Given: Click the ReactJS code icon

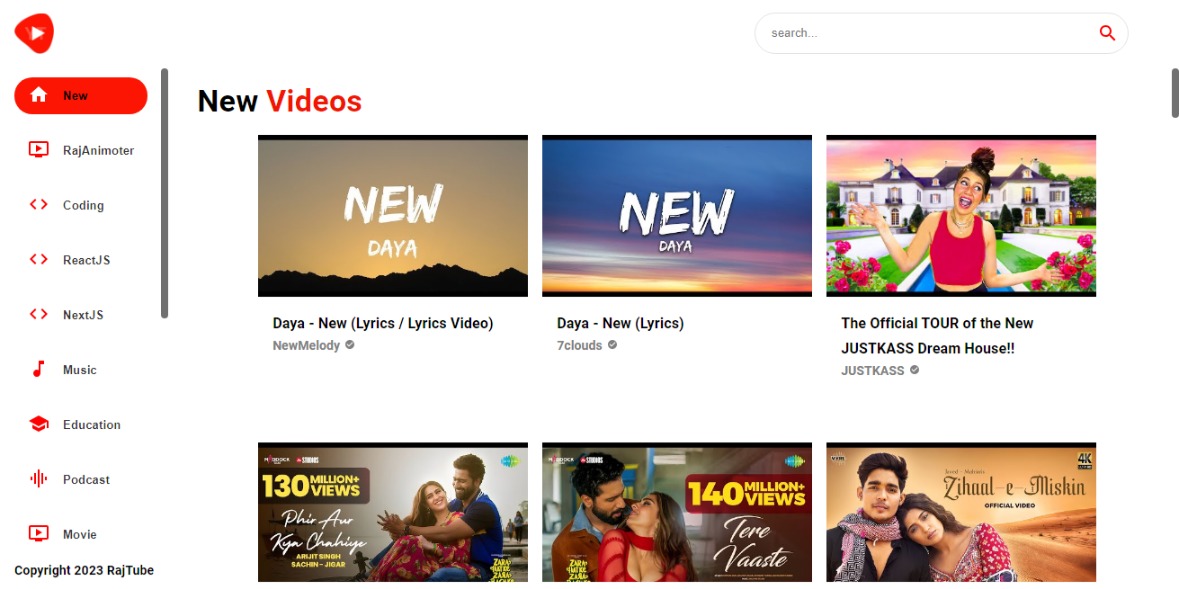Looking at the screenshot, I should (x=39, y=260).
